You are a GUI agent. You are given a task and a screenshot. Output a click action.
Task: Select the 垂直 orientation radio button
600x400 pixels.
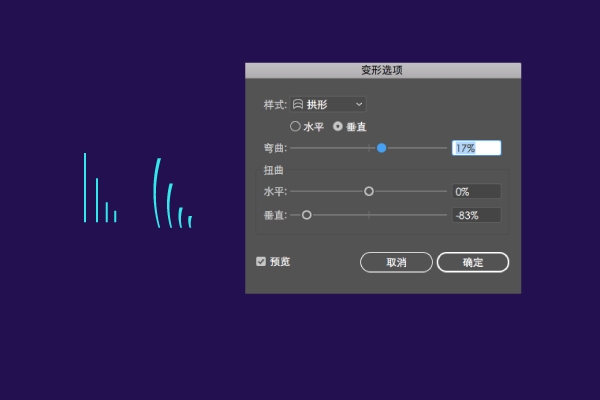(x=338, y=126)
